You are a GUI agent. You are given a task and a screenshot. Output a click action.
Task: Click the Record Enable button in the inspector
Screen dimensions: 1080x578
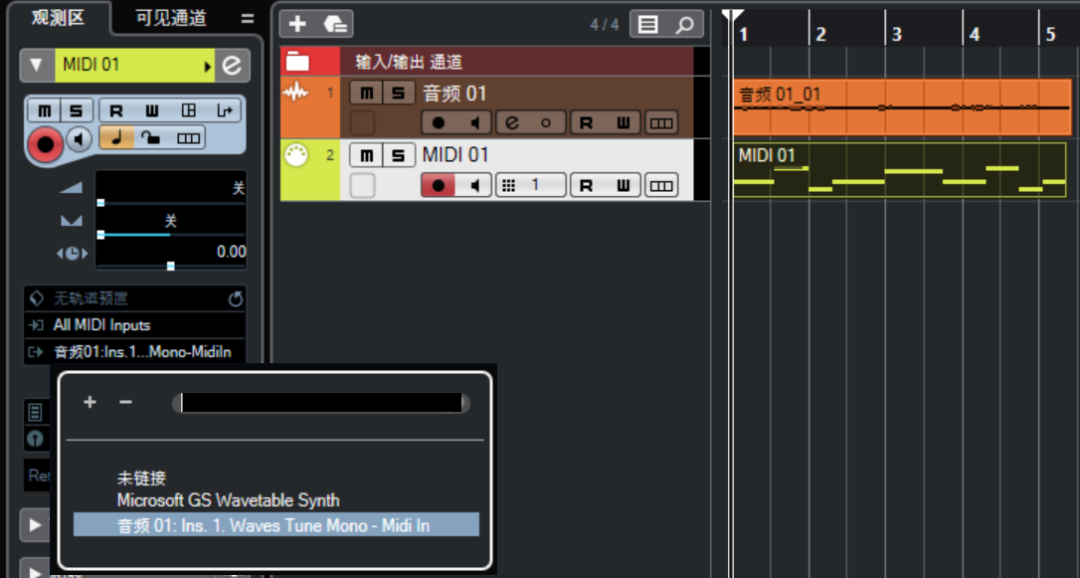point(45,145)
